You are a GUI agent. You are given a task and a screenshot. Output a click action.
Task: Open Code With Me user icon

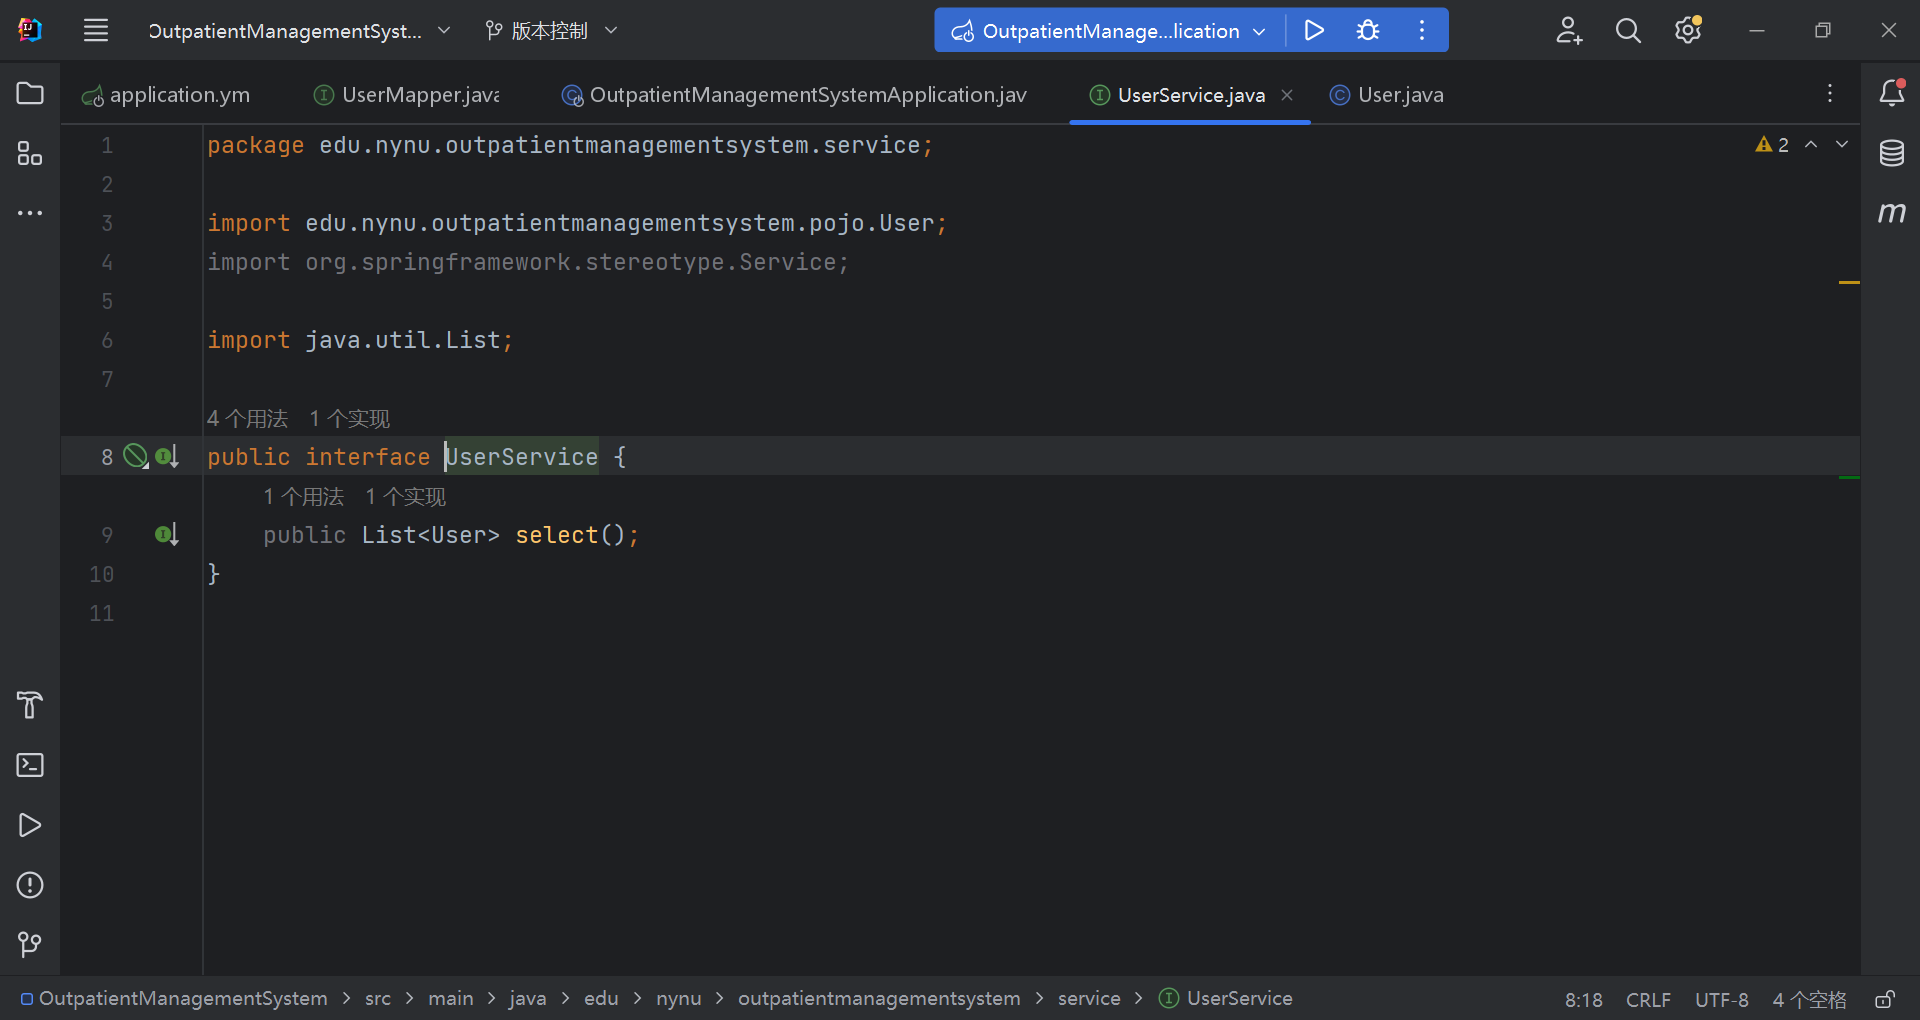point(1569,31)
